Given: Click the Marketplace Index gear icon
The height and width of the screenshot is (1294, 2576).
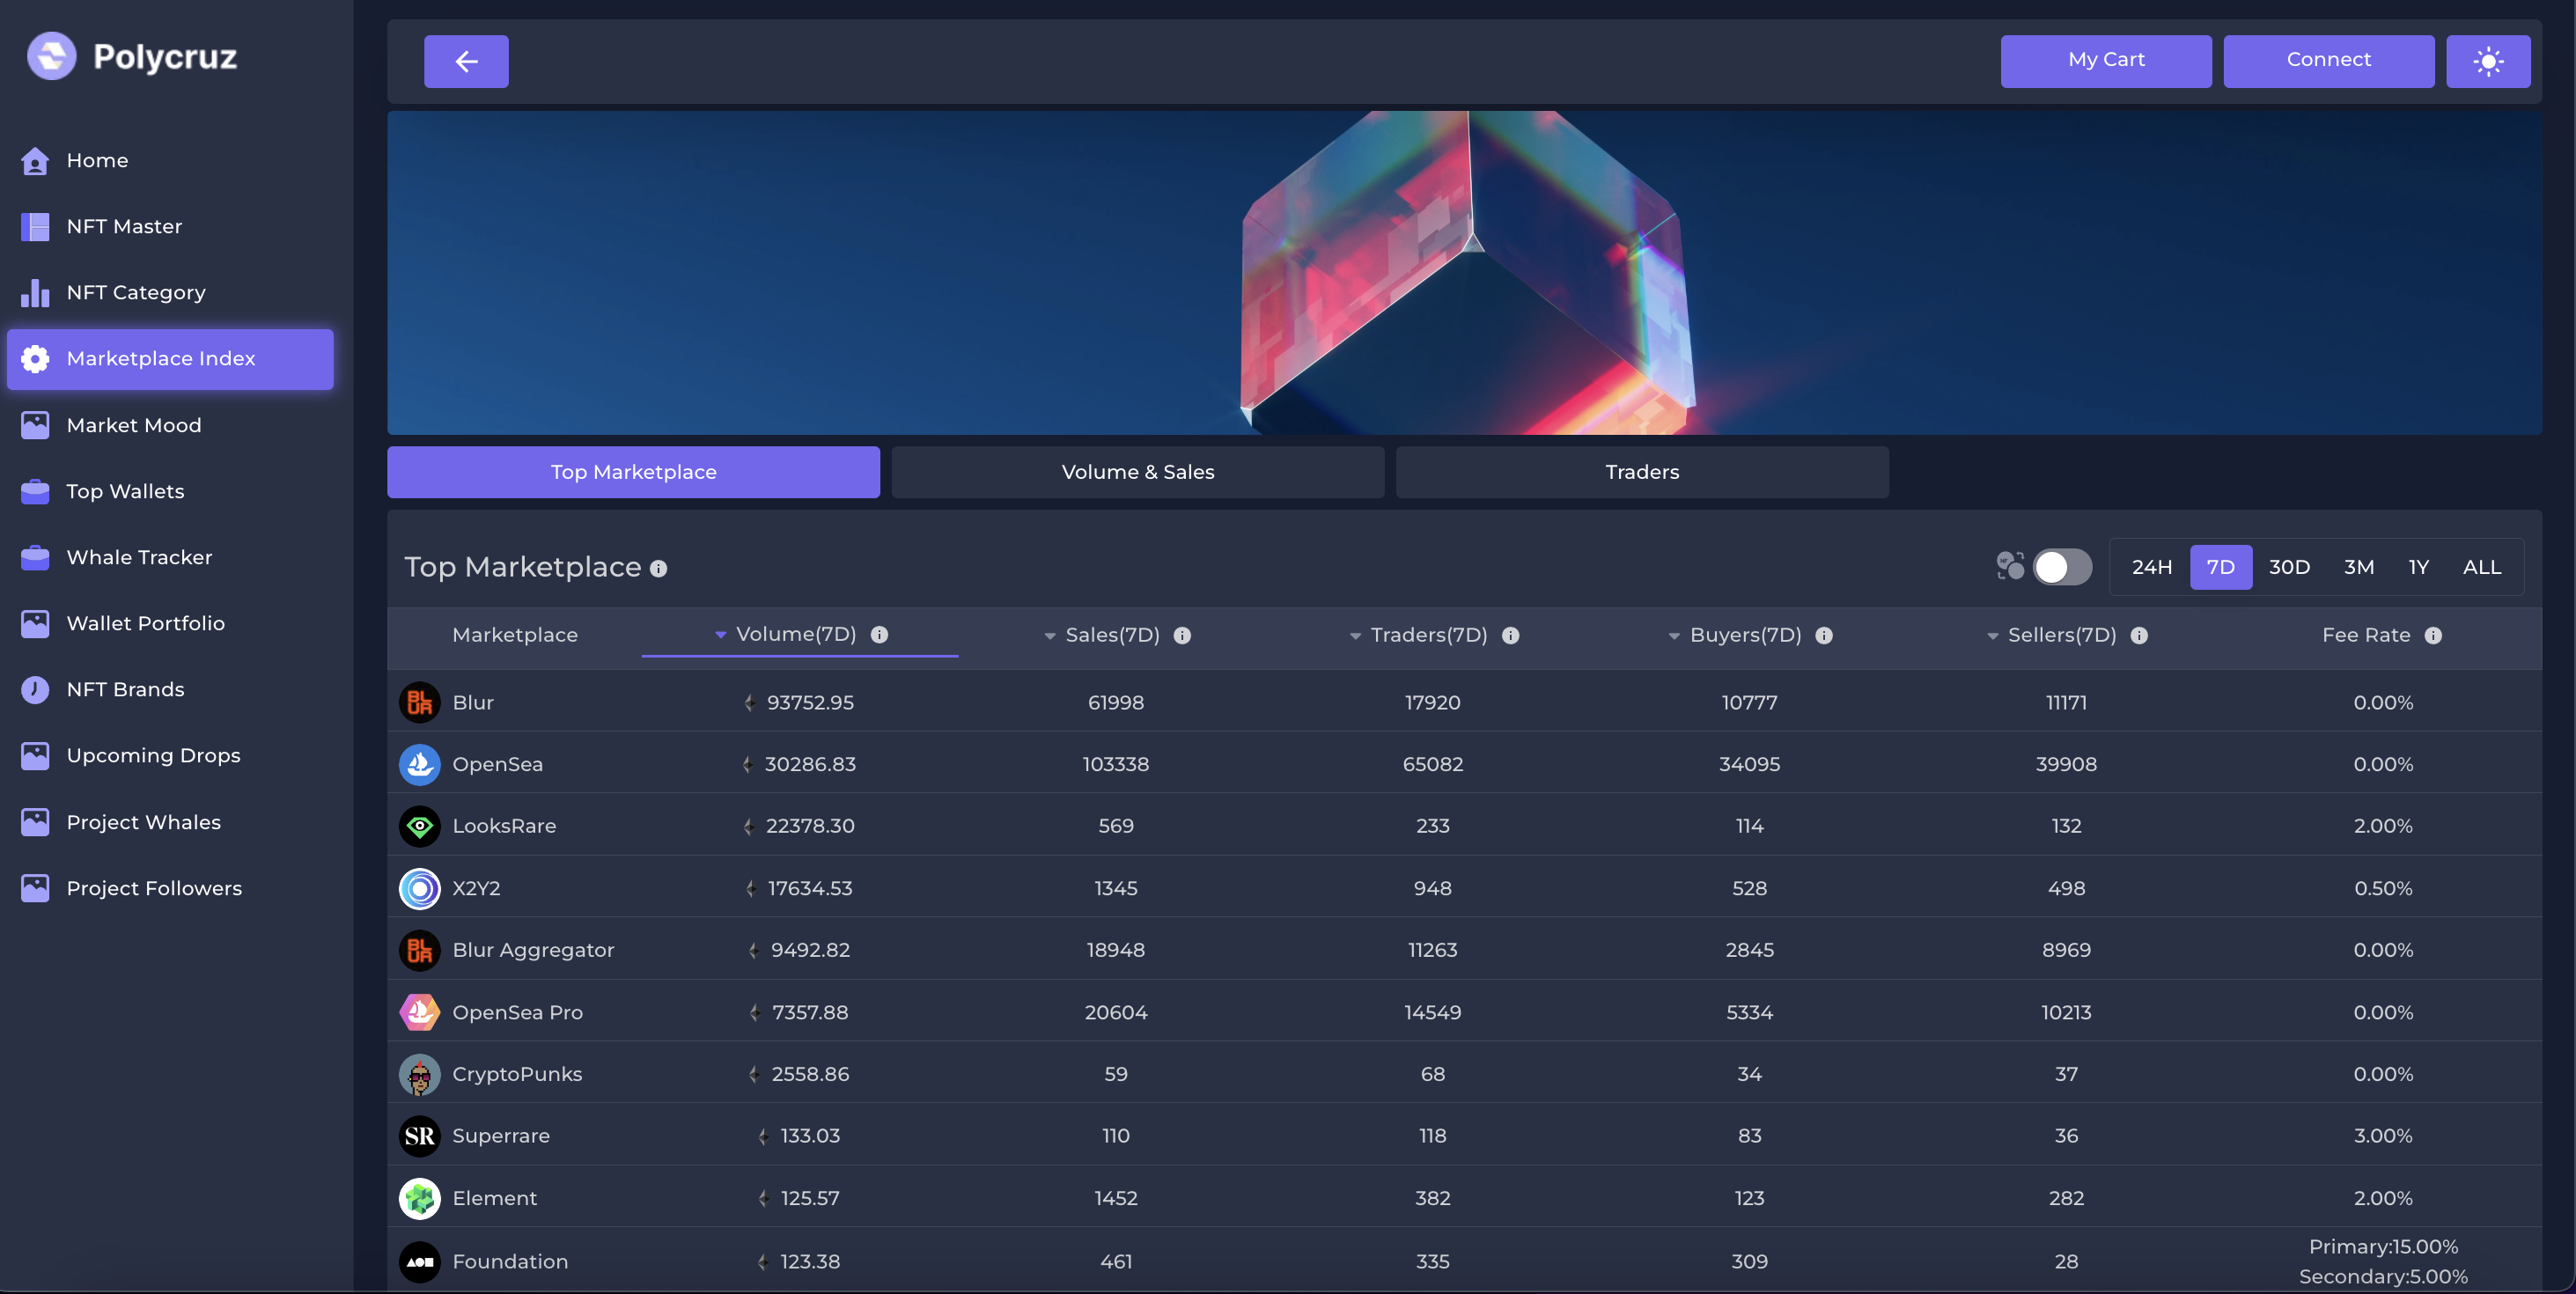Looking at the screenshot, I should [x=35, y=359].
